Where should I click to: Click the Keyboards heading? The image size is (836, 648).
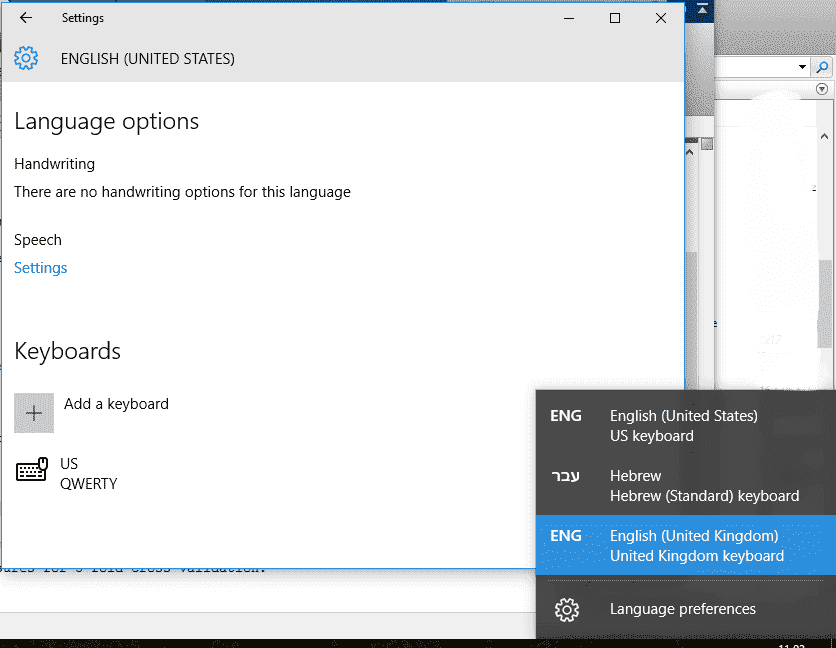(68, 351)
